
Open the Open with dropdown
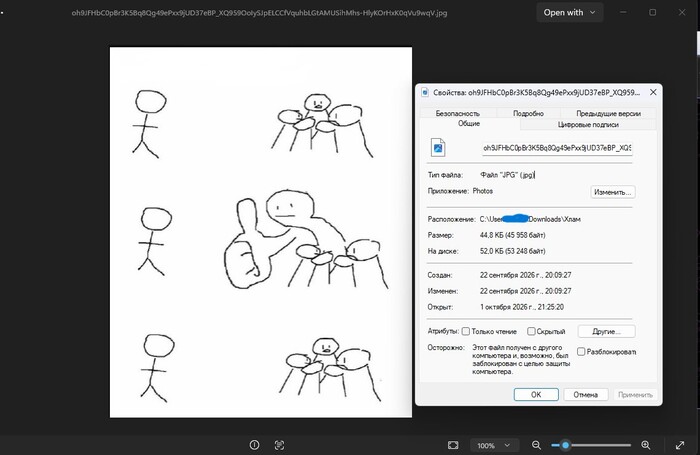tap(569, 13)
